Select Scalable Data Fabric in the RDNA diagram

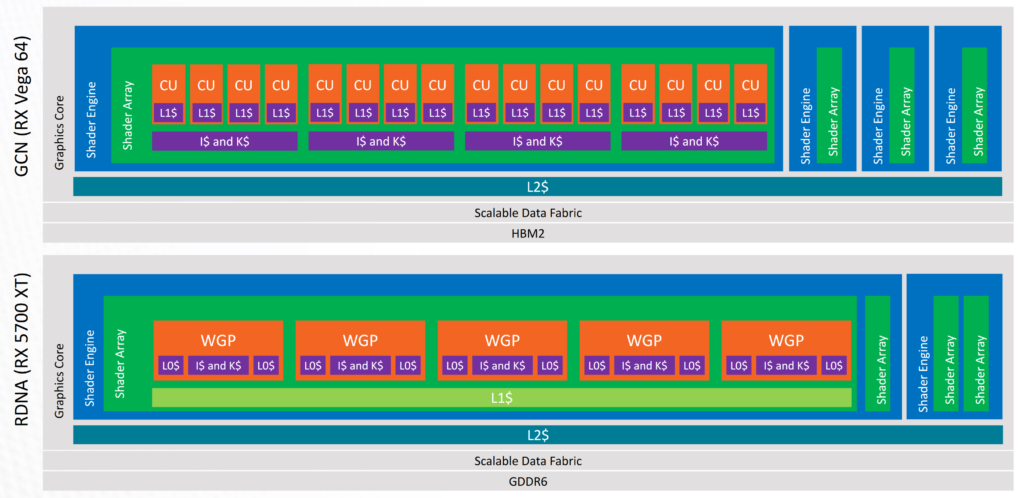point(528,461)
